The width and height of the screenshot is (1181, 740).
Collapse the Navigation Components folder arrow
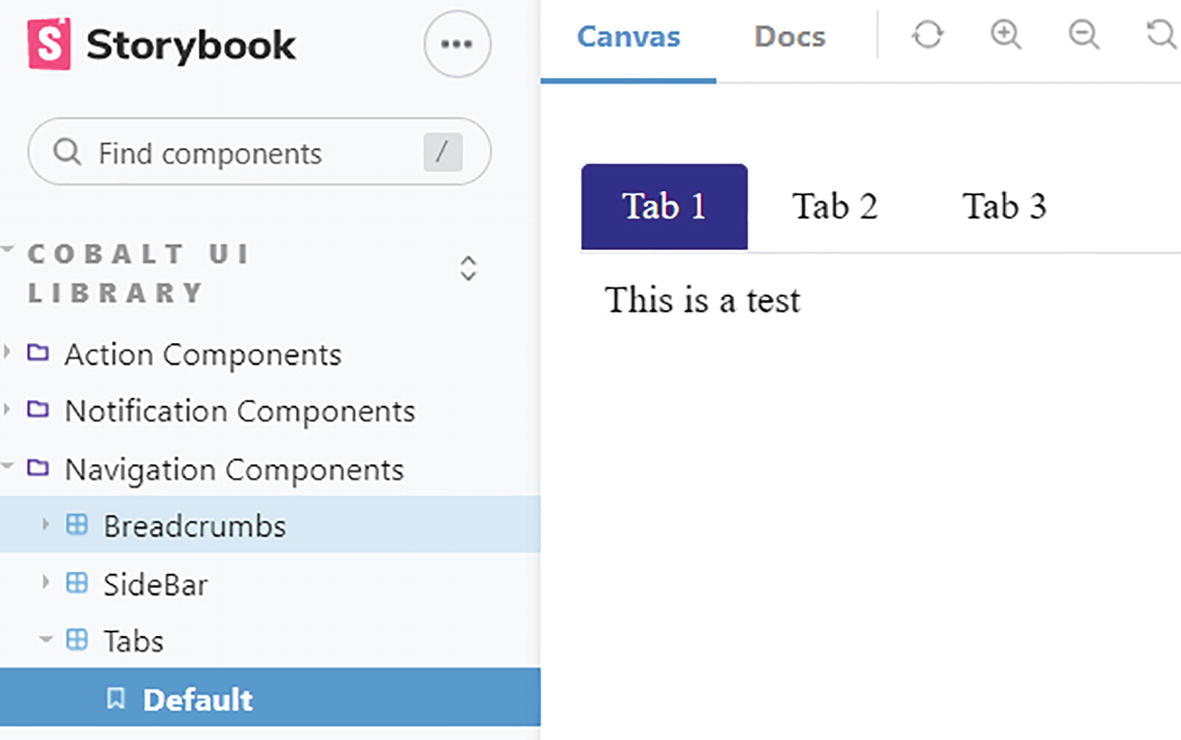click(8, 467)
